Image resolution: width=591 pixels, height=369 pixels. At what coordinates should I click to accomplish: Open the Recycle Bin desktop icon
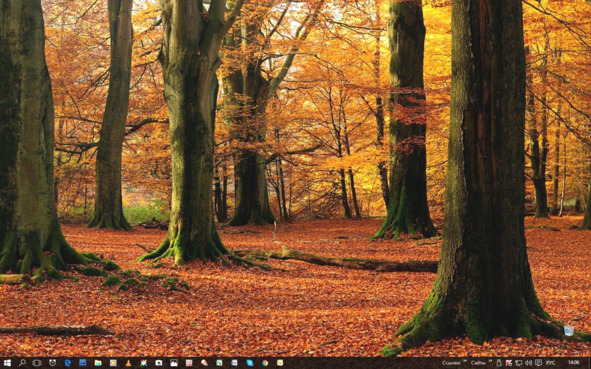[x=569, y=331]
